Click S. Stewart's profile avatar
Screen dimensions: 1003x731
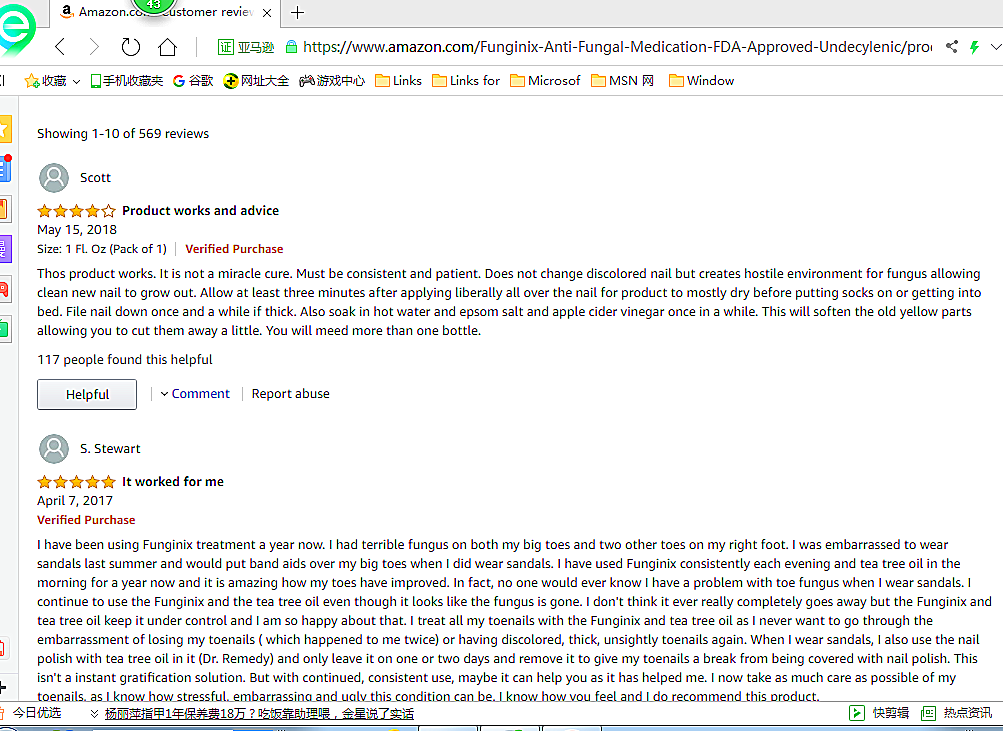pyautogui.click(x=54, y=449)
